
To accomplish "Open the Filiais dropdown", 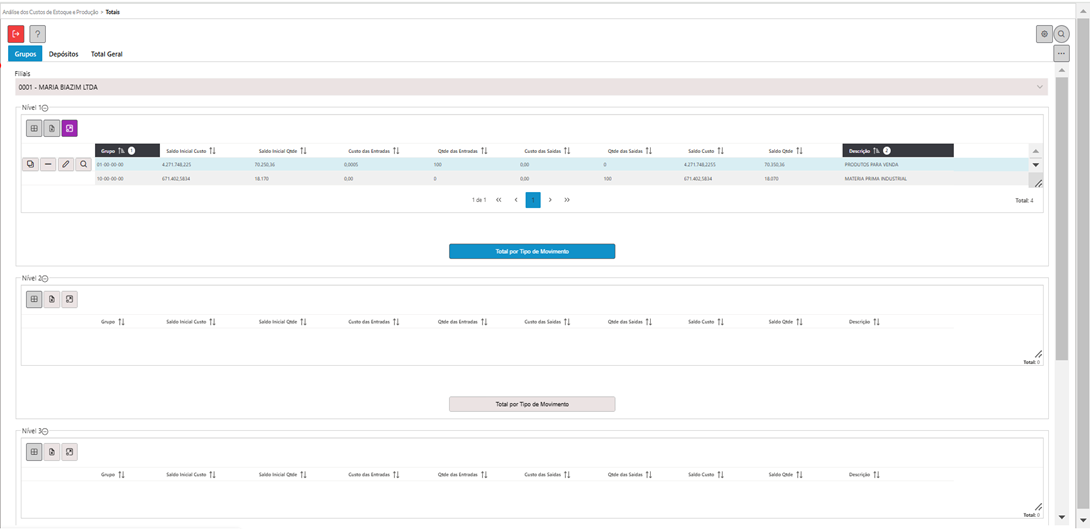I will coord(1040,87).
